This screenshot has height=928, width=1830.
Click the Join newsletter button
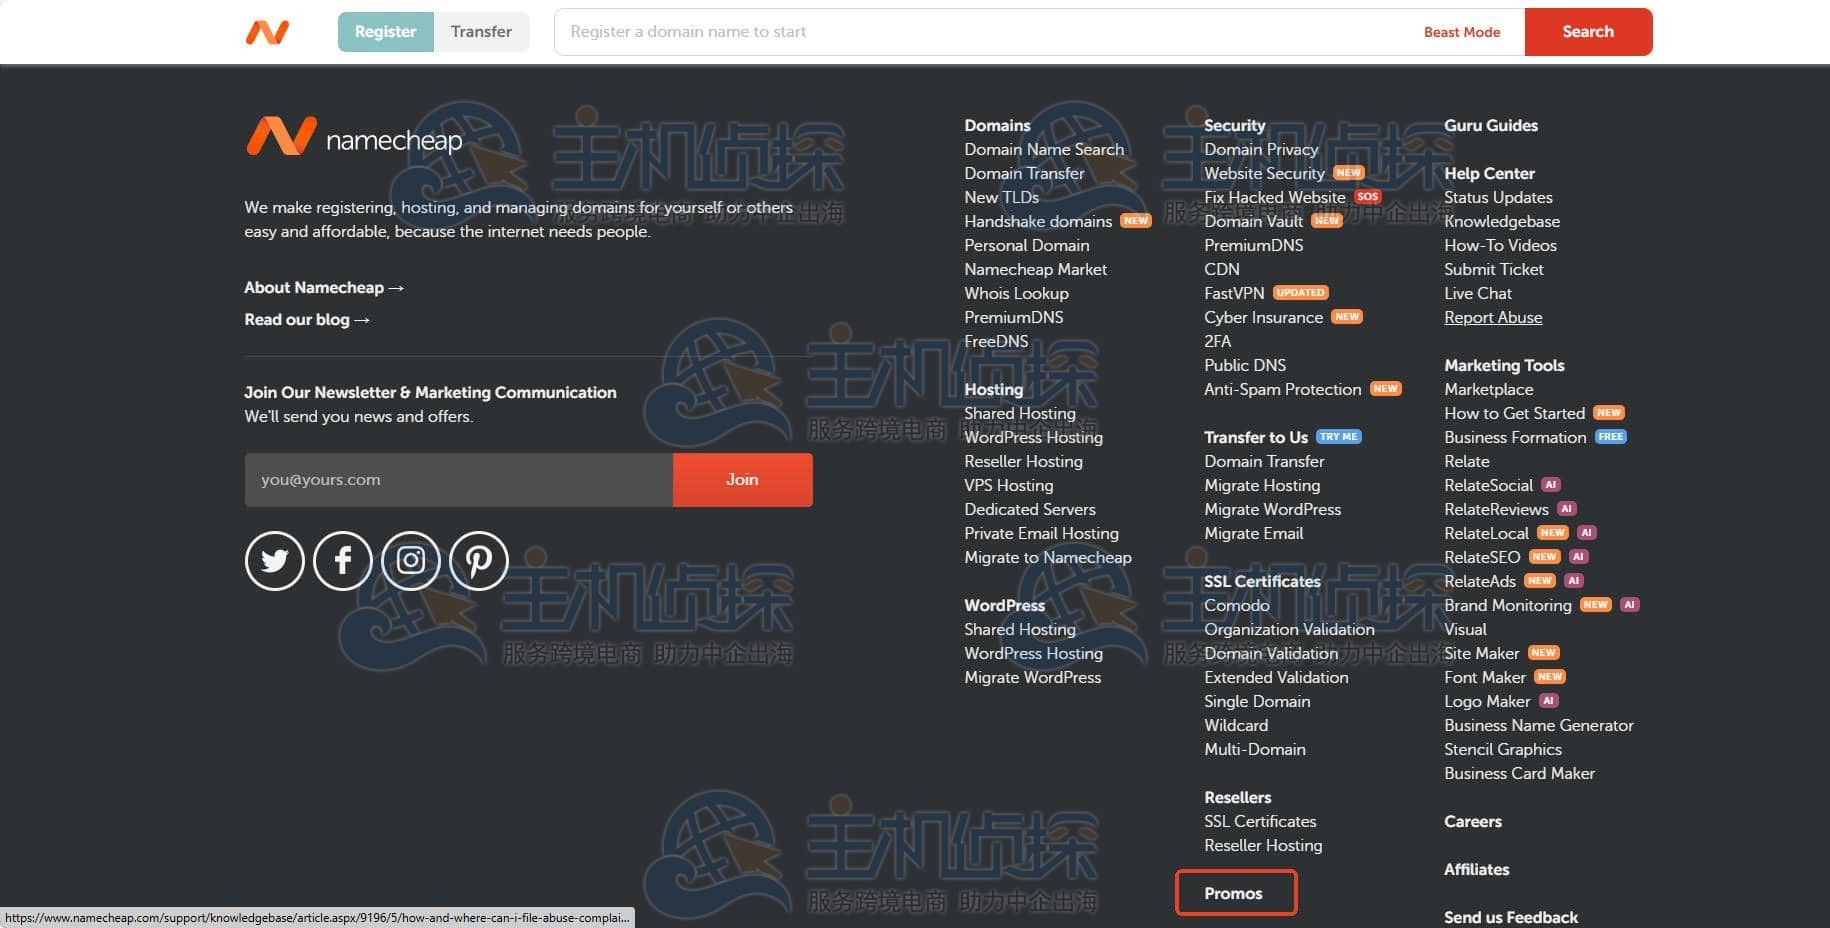[742, 480]
